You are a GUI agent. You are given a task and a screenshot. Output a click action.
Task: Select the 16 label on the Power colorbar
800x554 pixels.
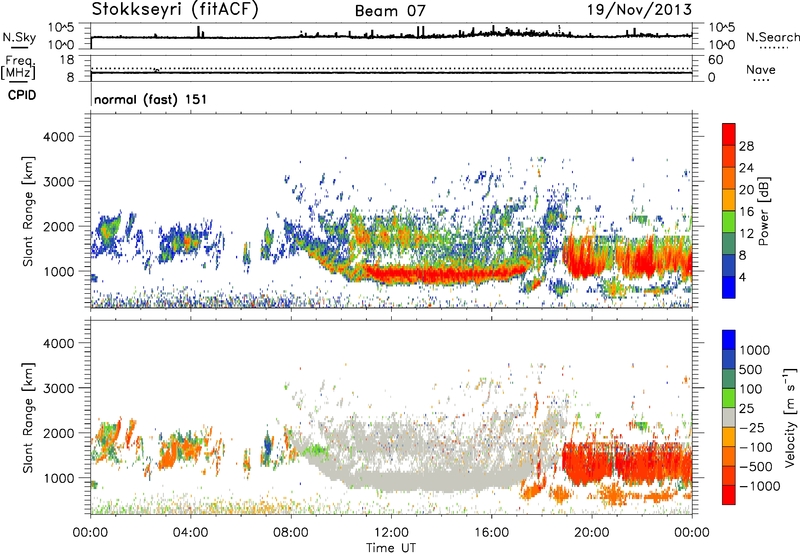(746, 212)
